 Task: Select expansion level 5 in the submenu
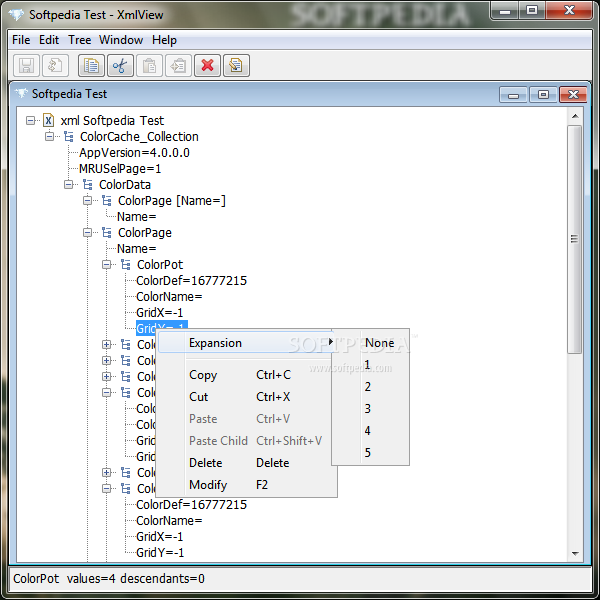click(371, 453)
